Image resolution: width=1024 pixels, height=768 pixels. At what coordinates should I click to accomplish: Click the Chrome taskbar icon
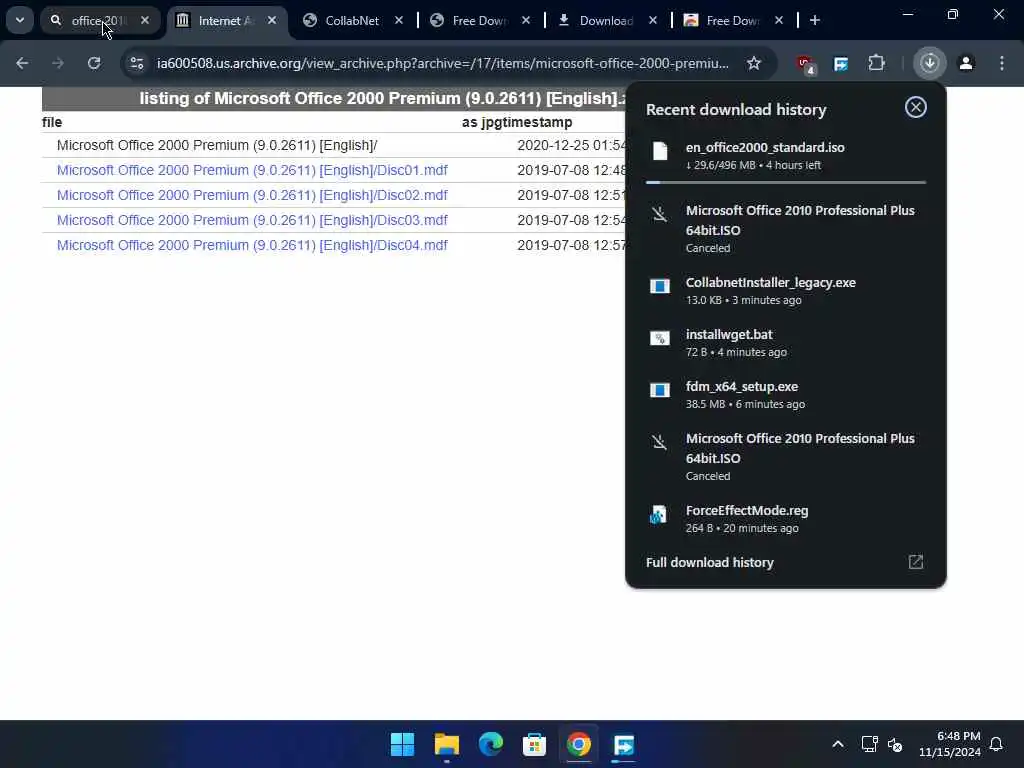click(579, 744)
